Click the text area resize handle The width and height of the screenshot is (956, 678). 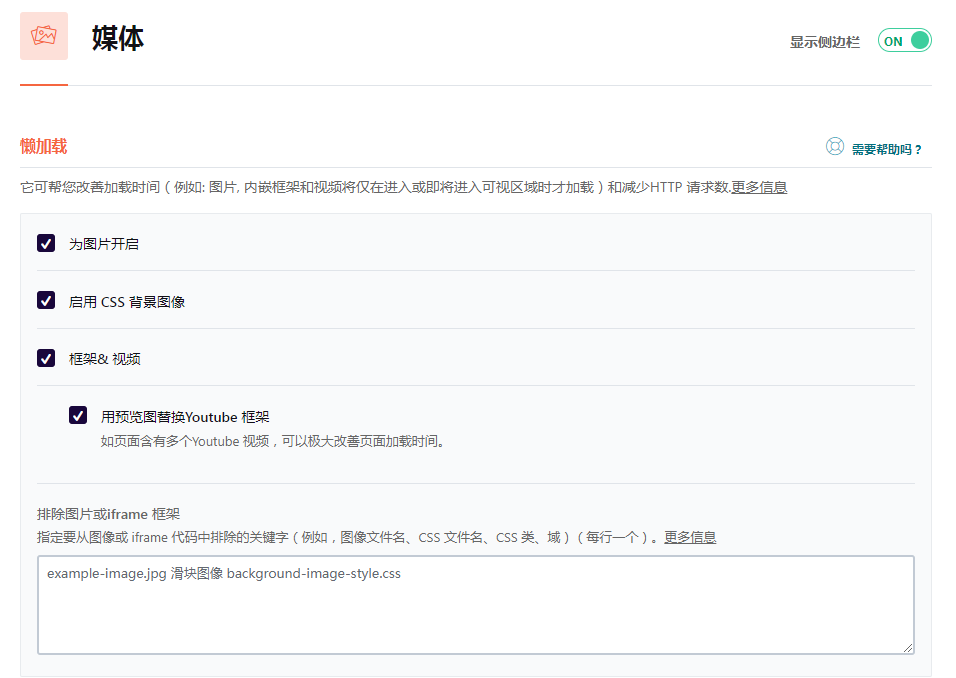[908, 648]
